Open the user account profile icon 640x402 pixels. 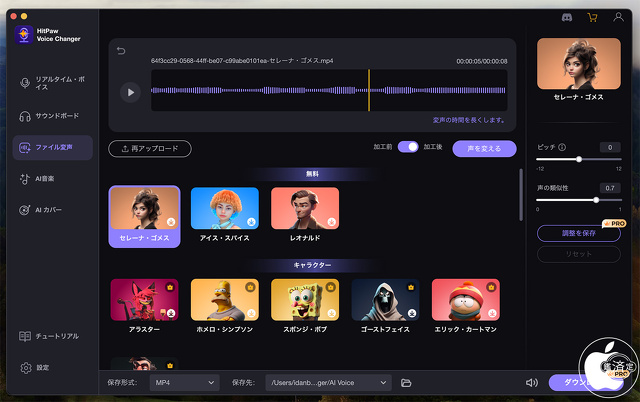[x=616, y=16]
